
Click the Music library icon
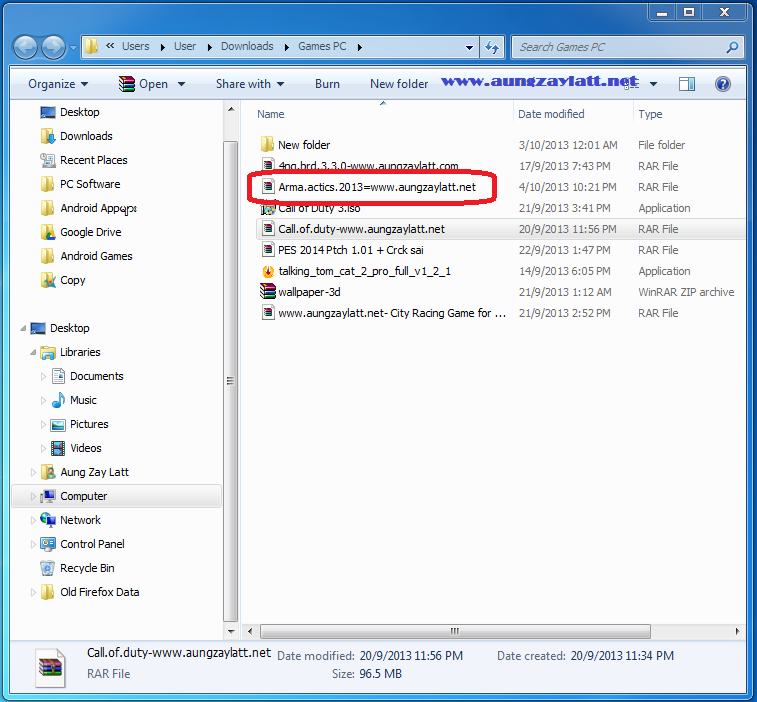(58, 400)
